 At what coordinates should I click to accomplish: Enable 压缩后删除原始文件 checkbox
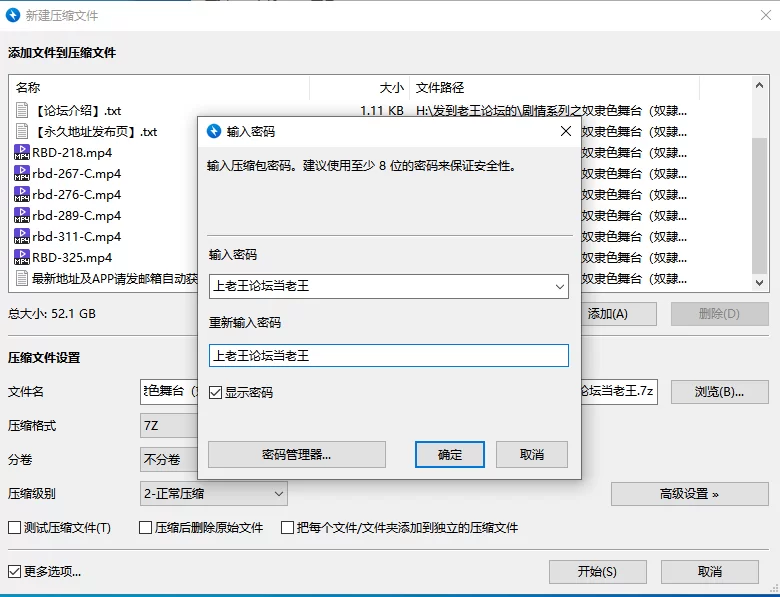click(x=145, y=527)
